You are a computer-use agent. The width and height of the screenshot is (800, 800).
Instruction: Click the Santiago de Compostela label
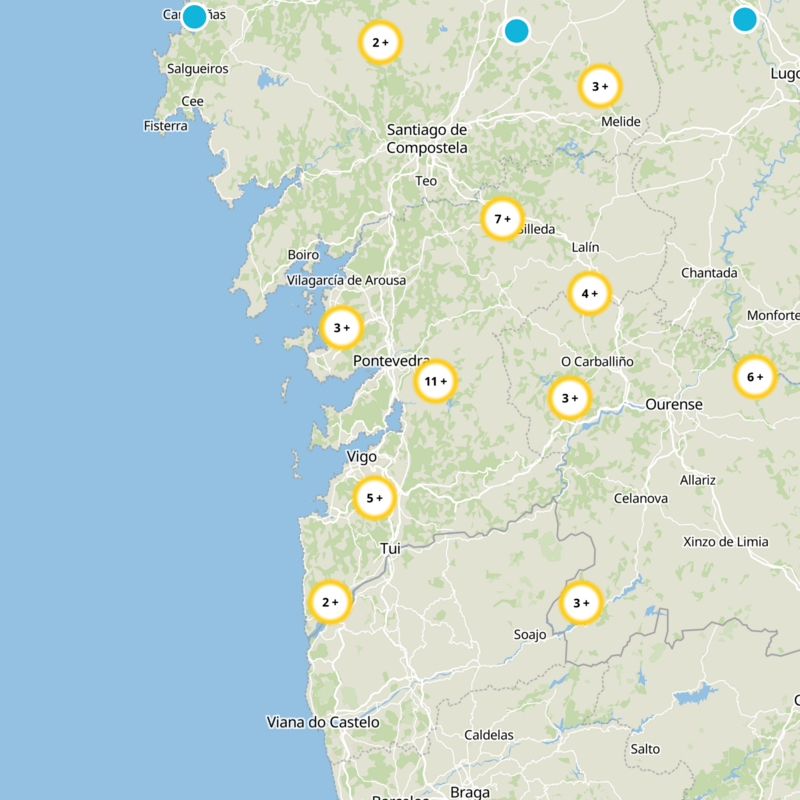(427, 139)
